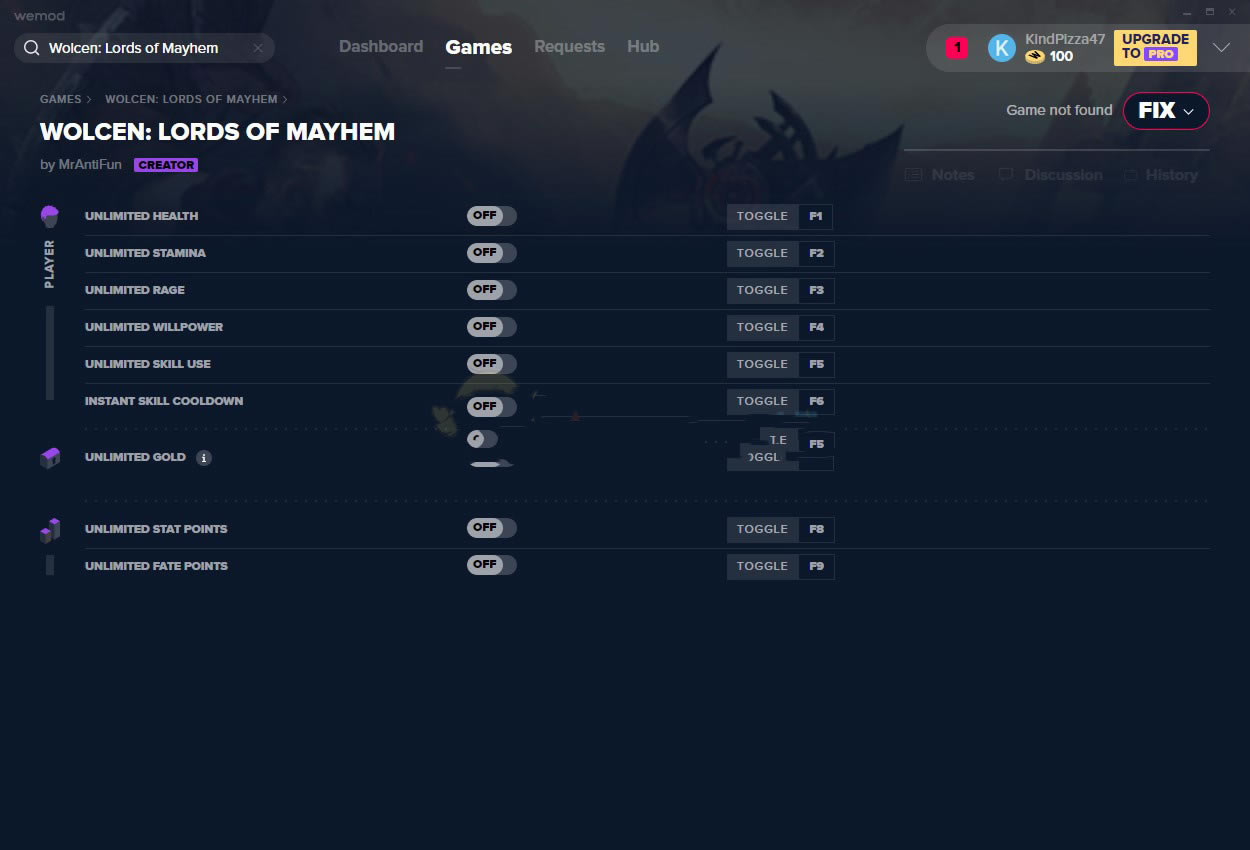Click the Unlimited Gold info icon
1250x850 pixels.
[204, 458]
